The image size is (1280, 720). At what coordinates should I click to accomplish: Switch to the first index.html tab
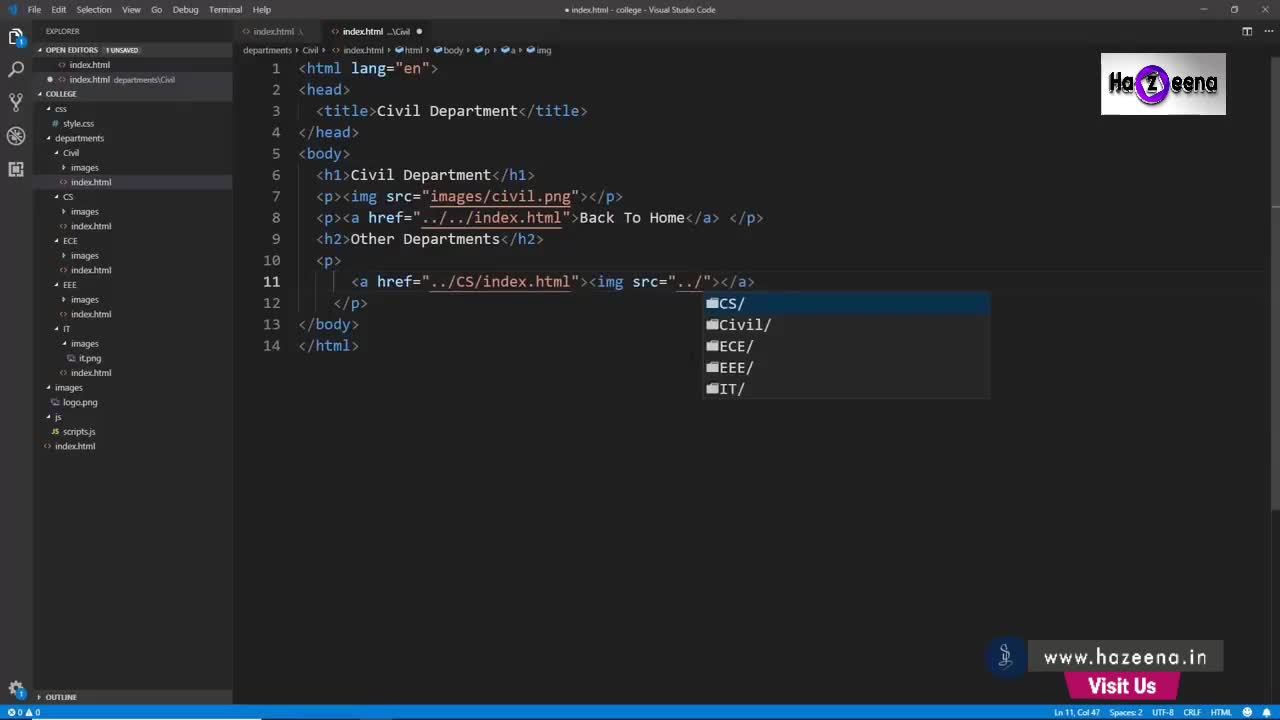[276, 31]
